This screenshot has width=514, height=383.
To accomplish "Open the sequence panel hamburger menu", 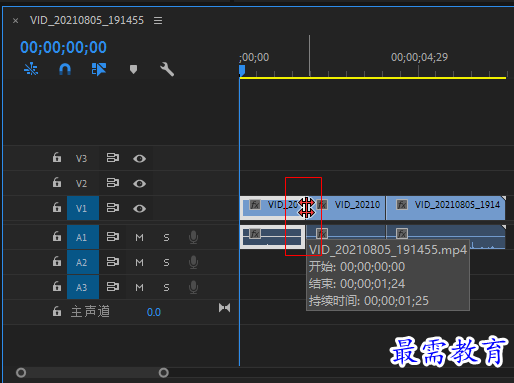I will coord(158,21).
